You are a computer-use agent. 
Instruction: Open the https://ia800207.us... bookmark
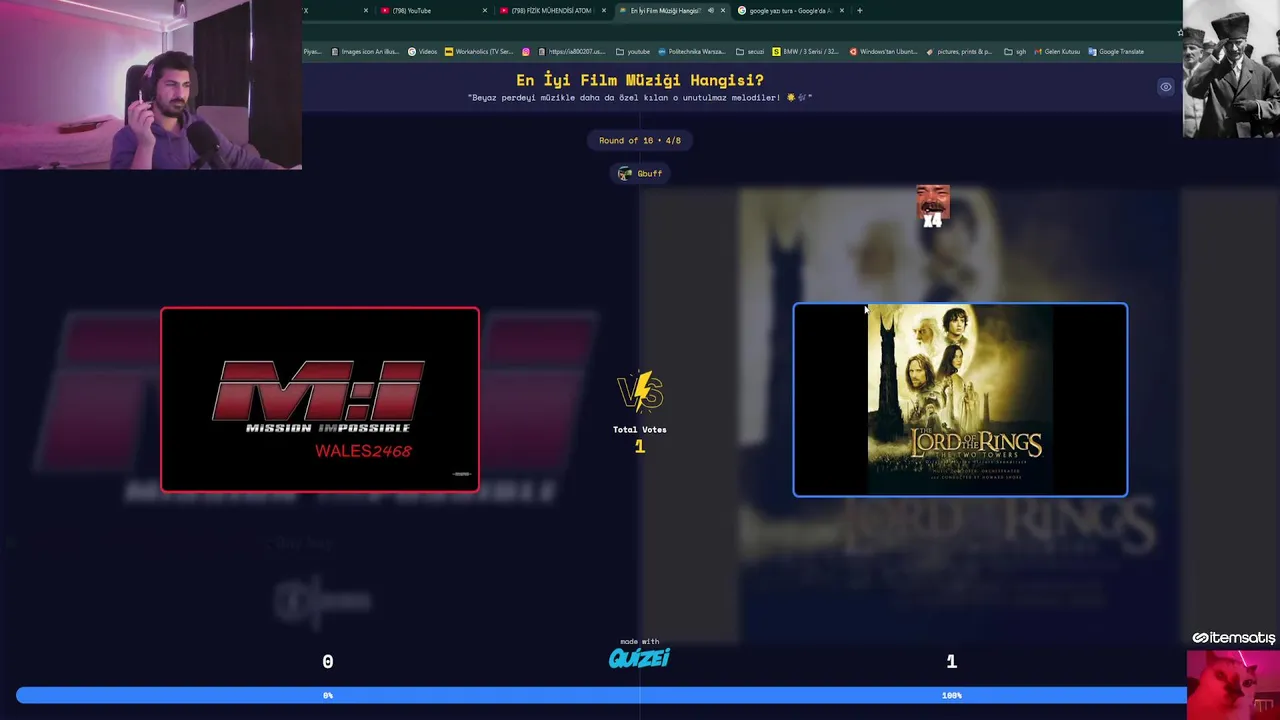(572, 52)
